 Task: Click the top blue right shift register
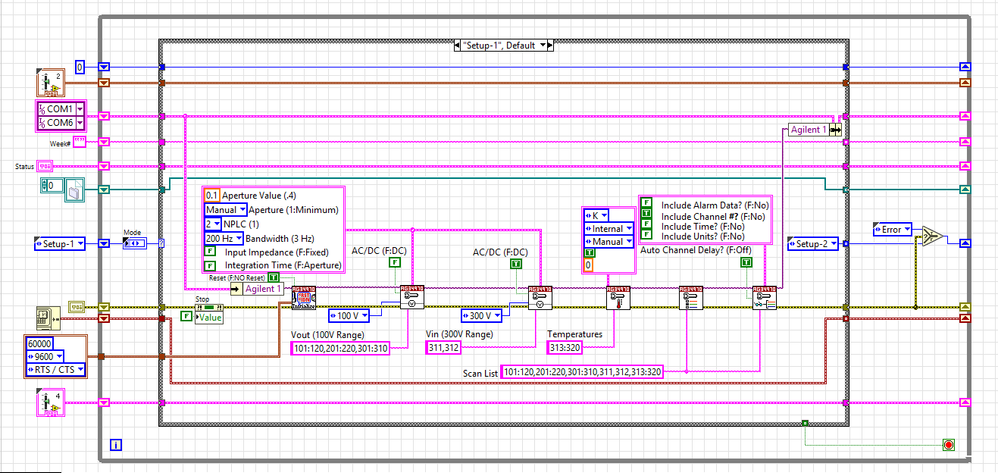point(966,67)
